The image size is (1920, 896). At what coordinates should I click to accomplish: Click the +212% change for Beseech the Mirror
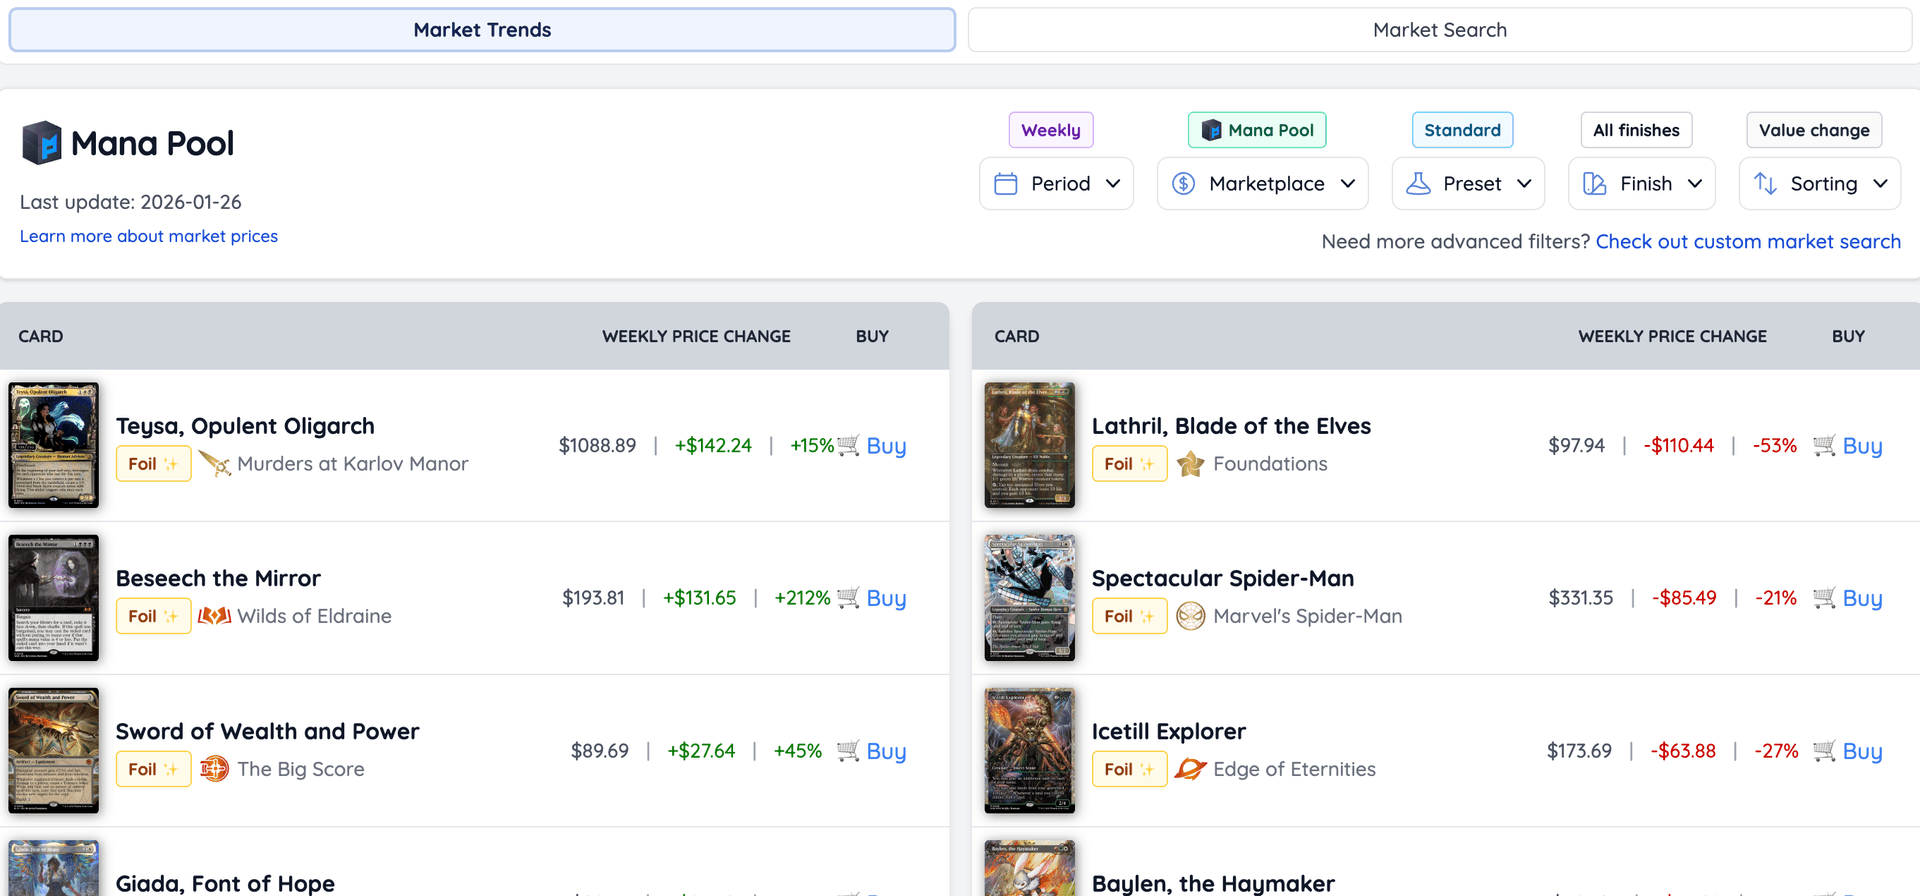pyautogui.click(x=802, y=598)
